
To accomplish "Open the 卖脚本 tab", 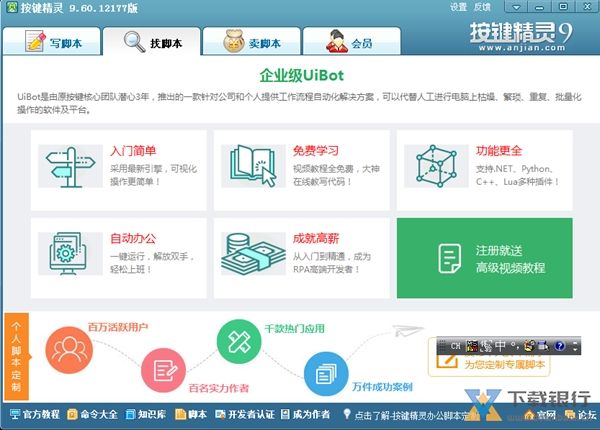I will coord(251,41).
